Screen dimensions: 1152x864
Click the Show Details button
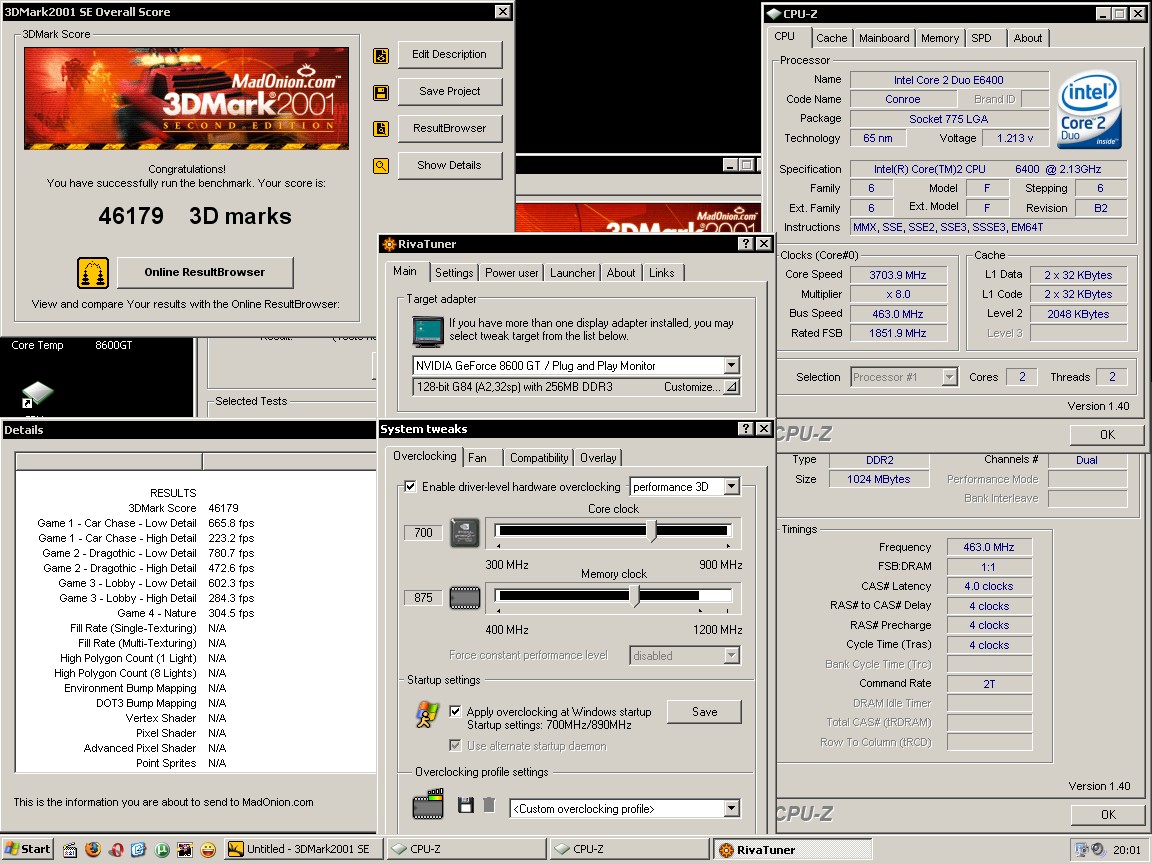pos(450,165)
